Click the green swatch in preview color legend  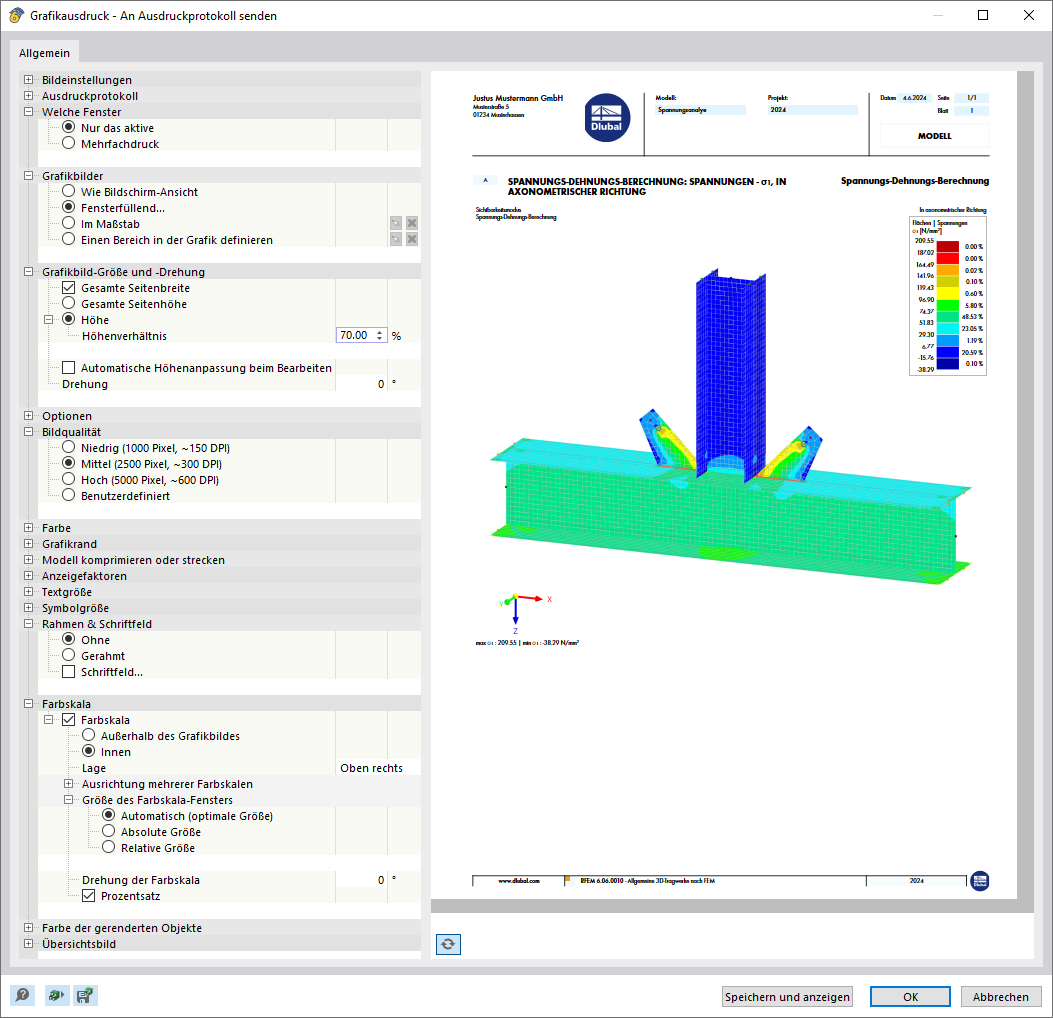[948, 306]
